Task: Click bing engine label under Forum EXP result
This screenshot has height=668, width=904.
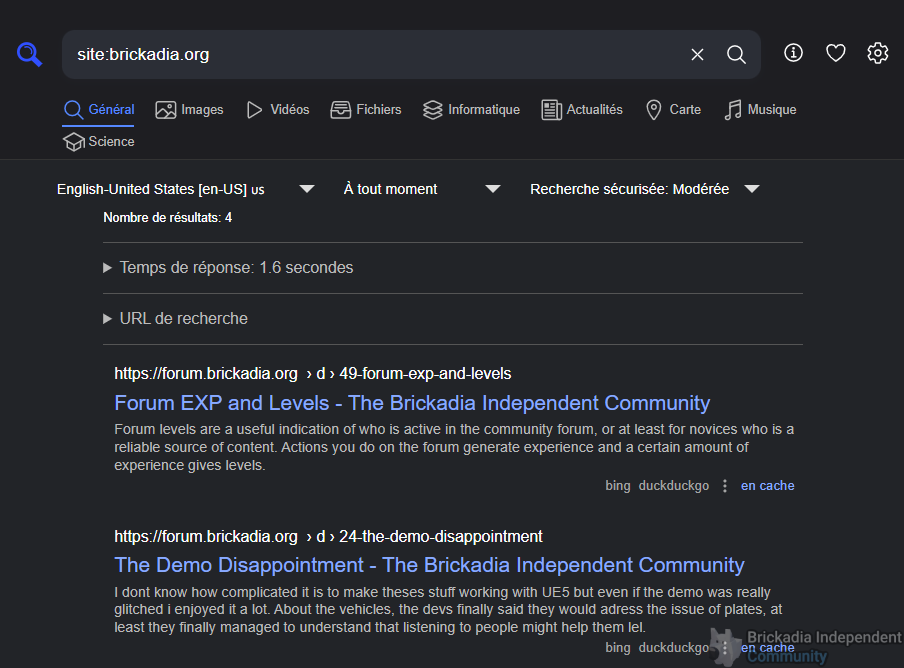Action: click(x=617, y=486)
